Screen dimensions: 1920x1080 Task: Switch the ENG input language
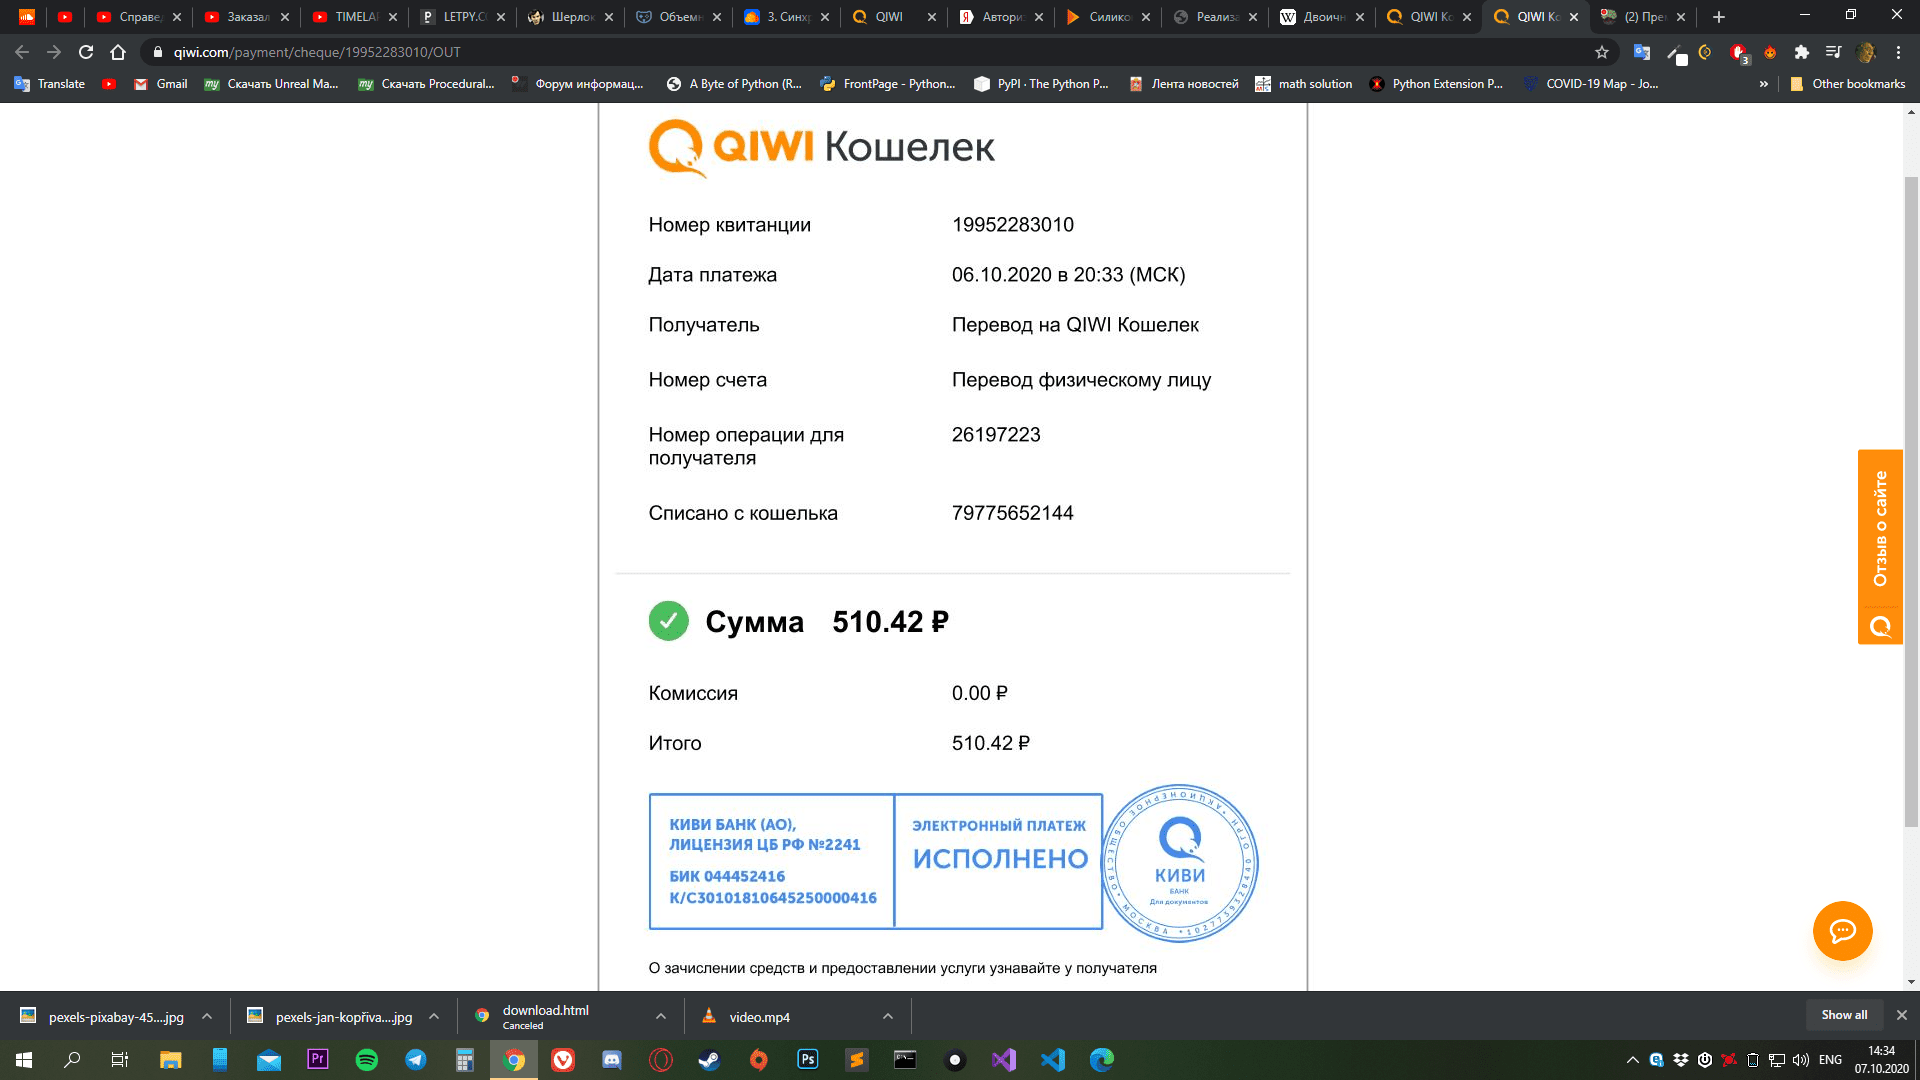tap(1830, 1060)
